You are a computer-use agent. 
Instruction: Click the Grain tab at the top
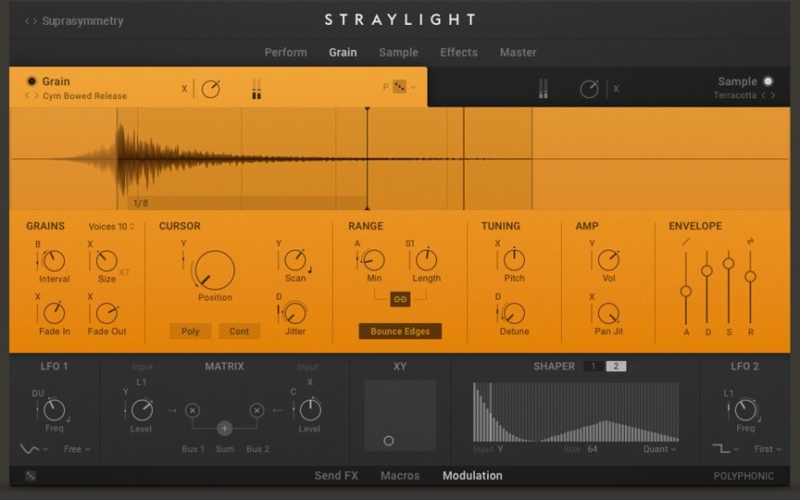point(343,52)
